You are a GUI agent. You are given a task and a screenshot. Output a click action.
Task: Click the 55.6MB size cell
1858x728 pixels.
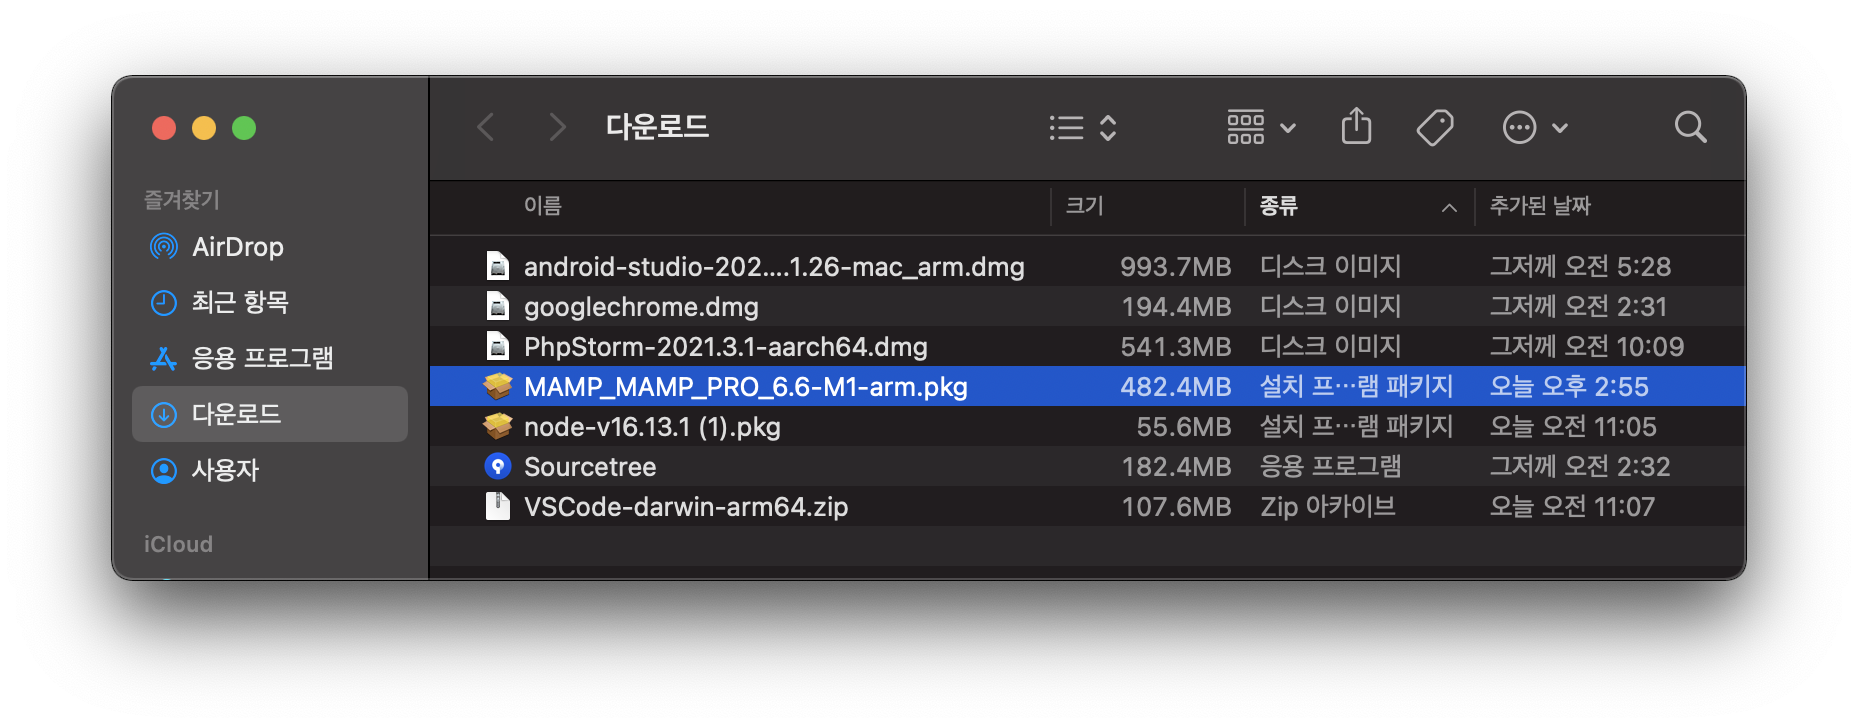[x=1183, y=426]
